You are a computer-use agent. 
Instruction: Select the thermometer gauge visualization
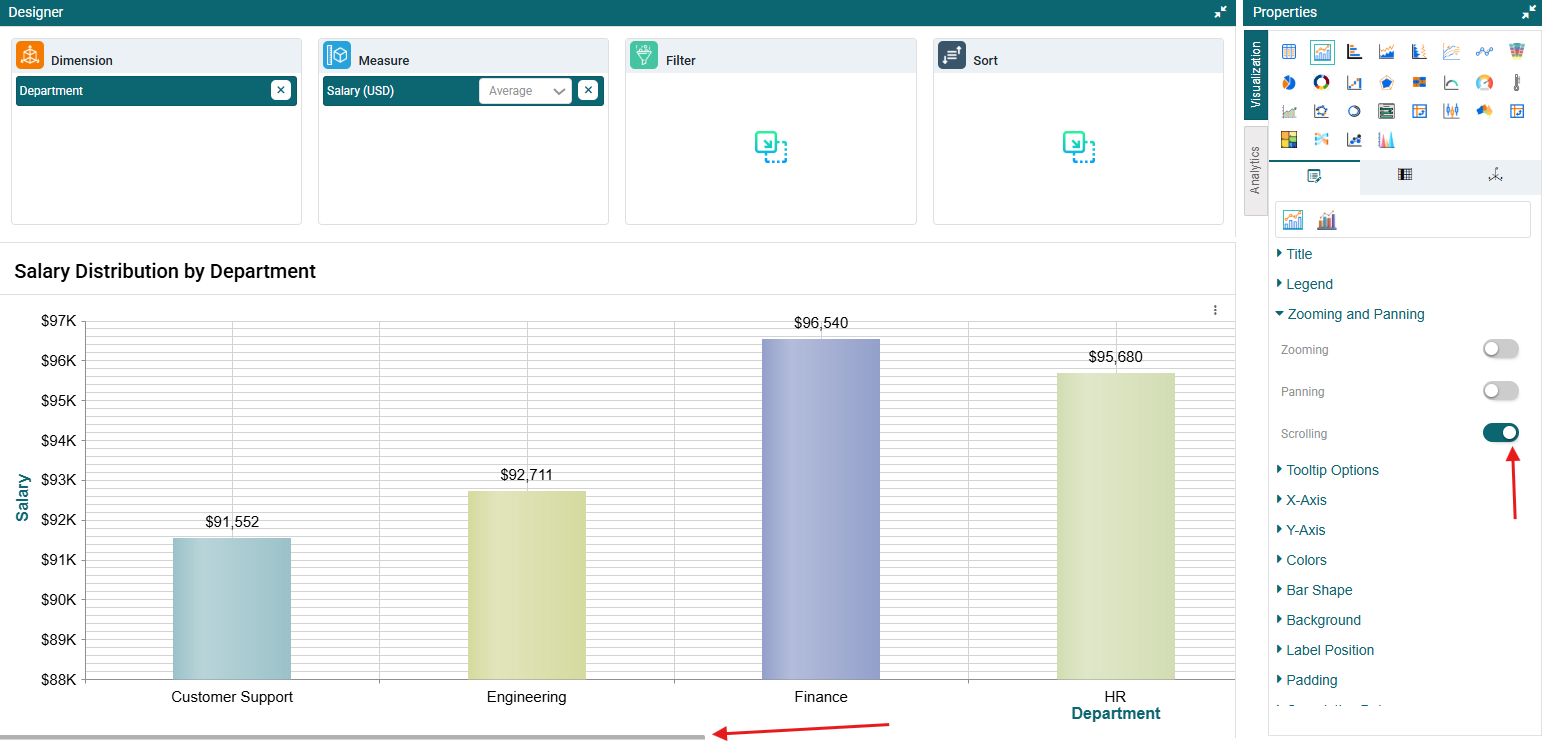1516,82
